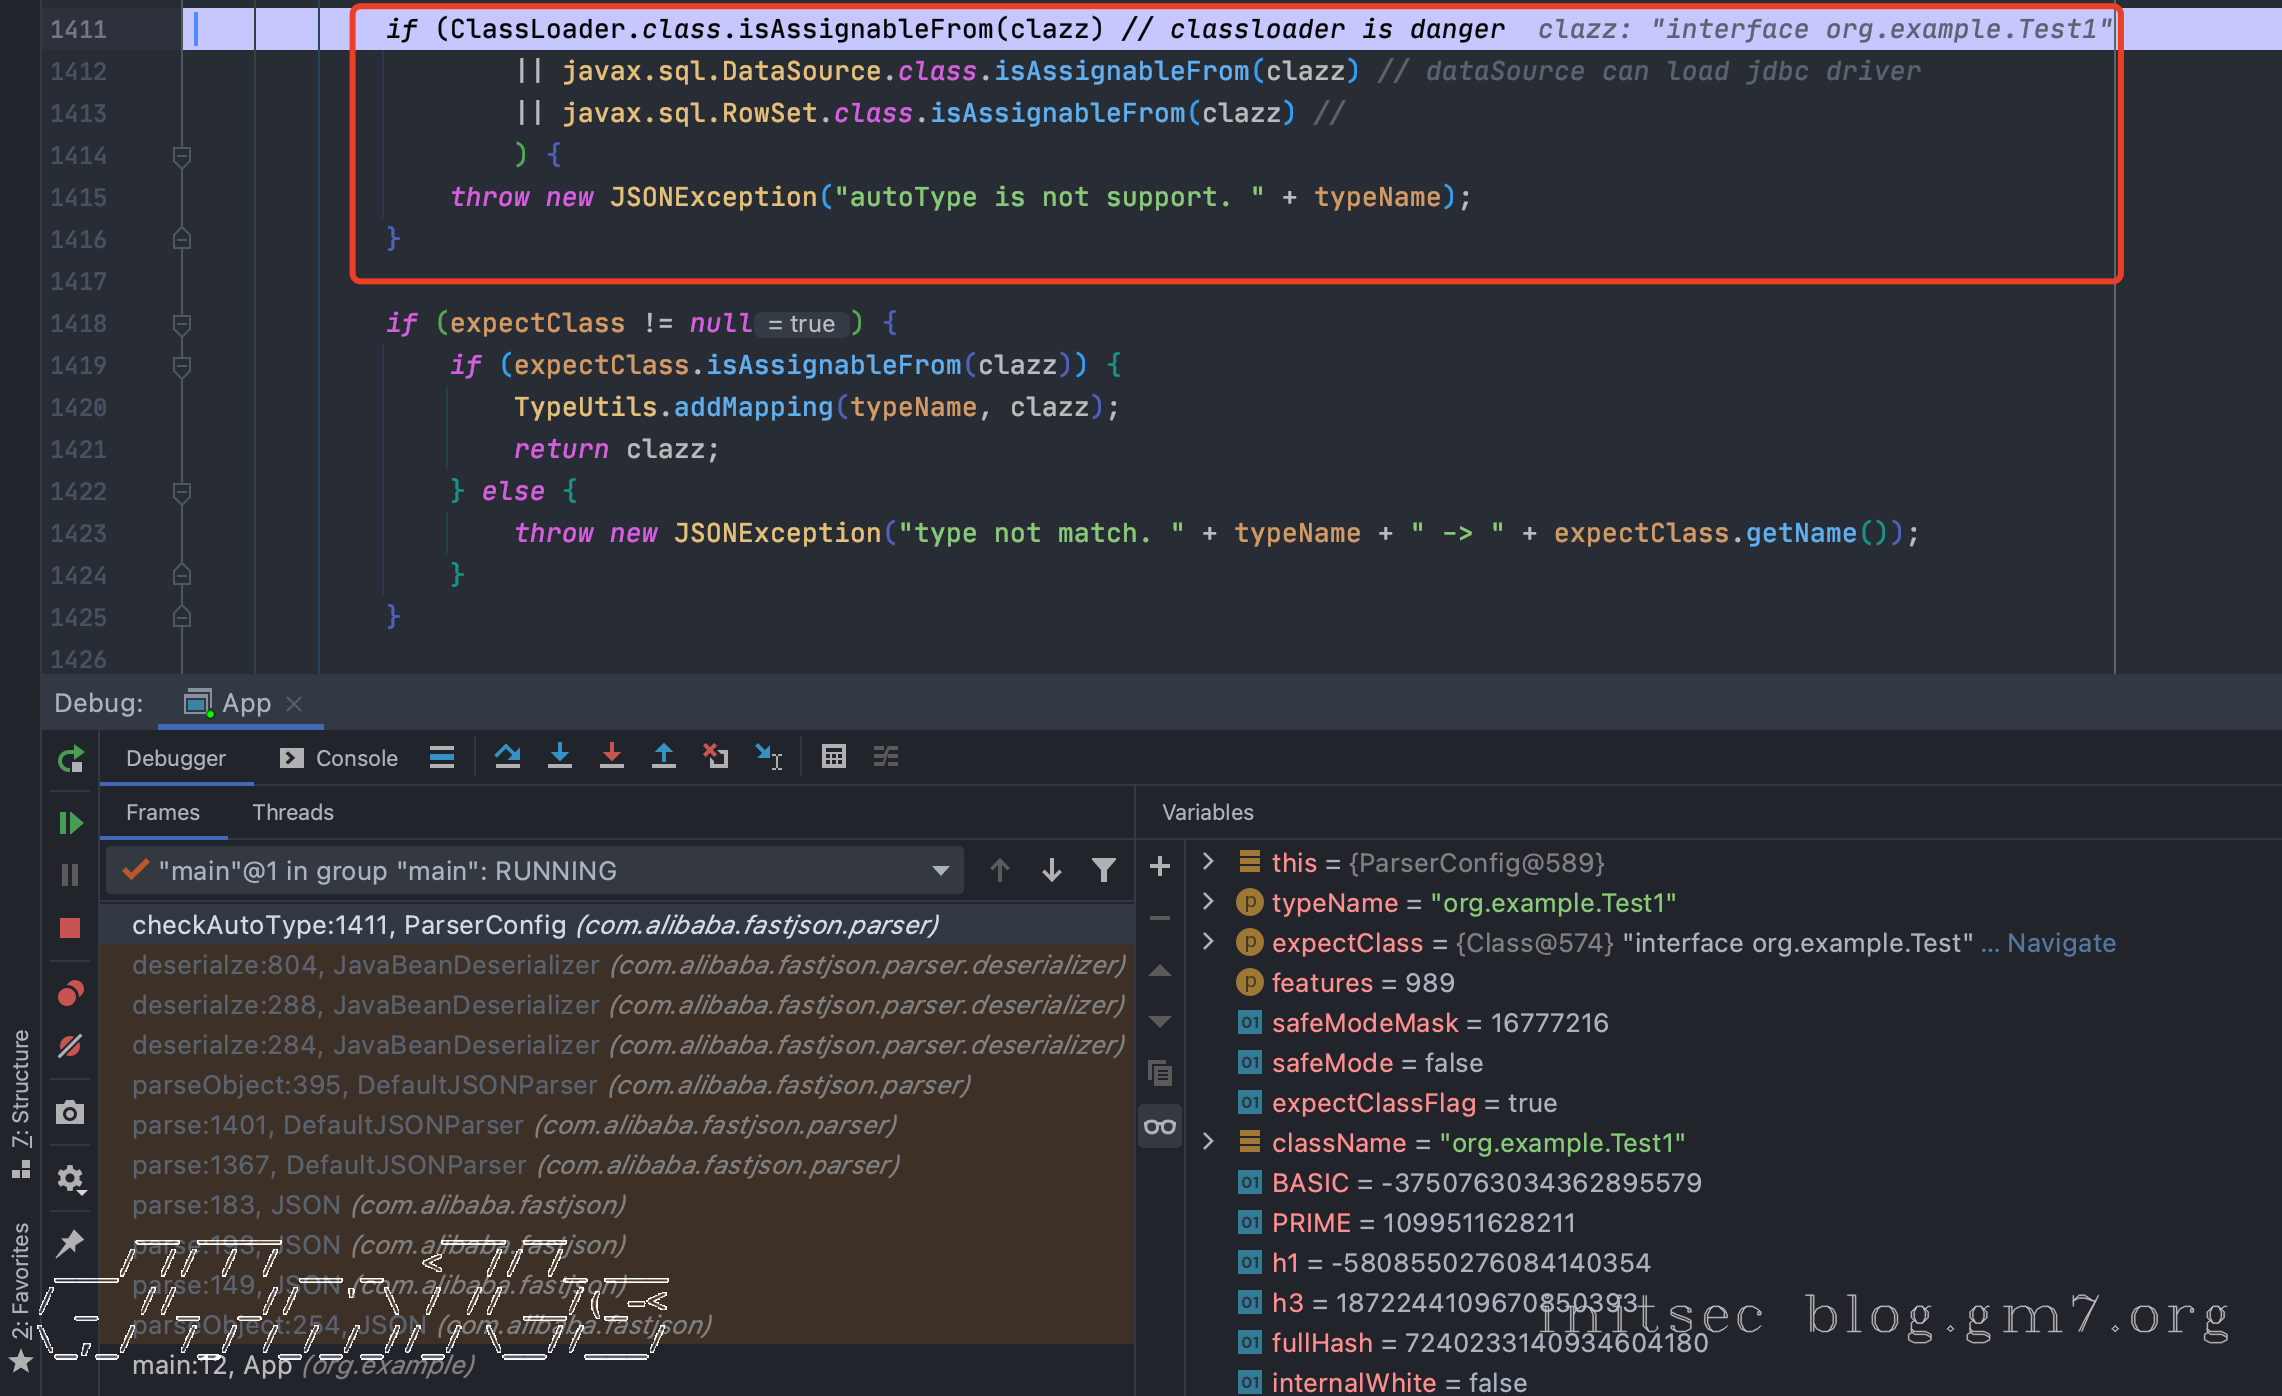Rerun App with the green rerun icon
Viewport: 2282px width, 1396px height.
pyautogui.click(x=70, y=760)
